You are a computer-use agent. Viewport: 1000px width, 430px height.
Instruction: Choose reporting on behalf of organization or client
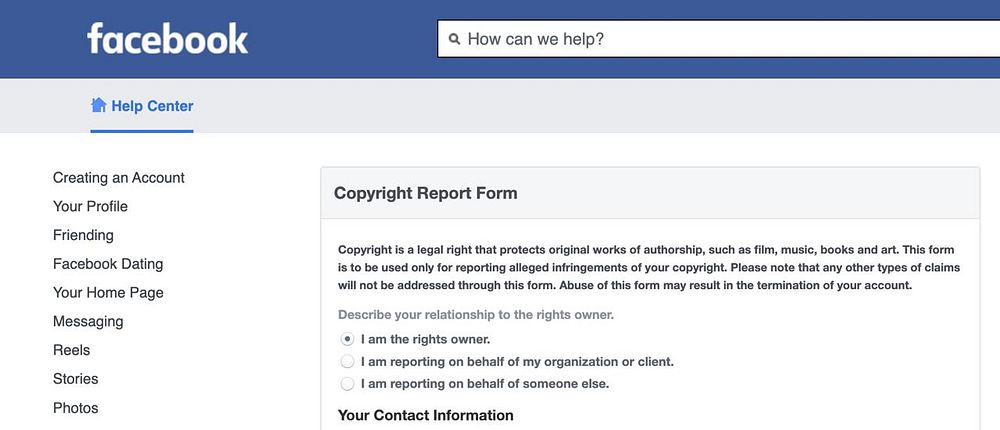coord(348,361)
